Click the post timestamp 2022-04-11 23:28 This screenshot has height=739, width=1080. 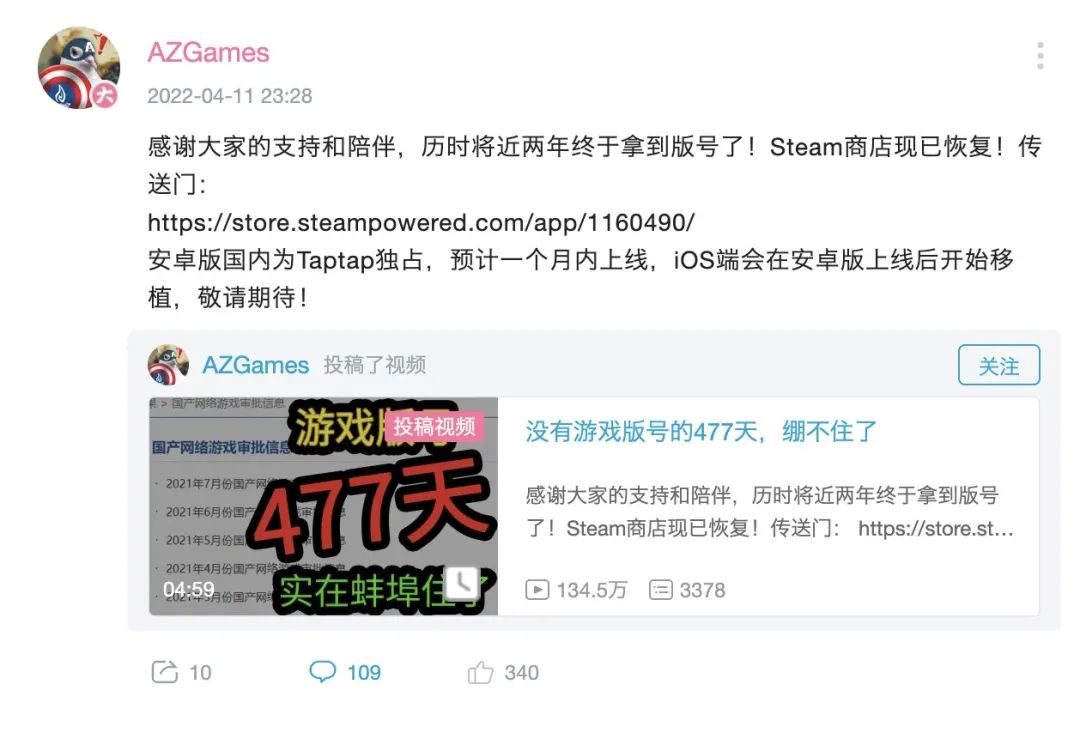(x=229, y=96)
